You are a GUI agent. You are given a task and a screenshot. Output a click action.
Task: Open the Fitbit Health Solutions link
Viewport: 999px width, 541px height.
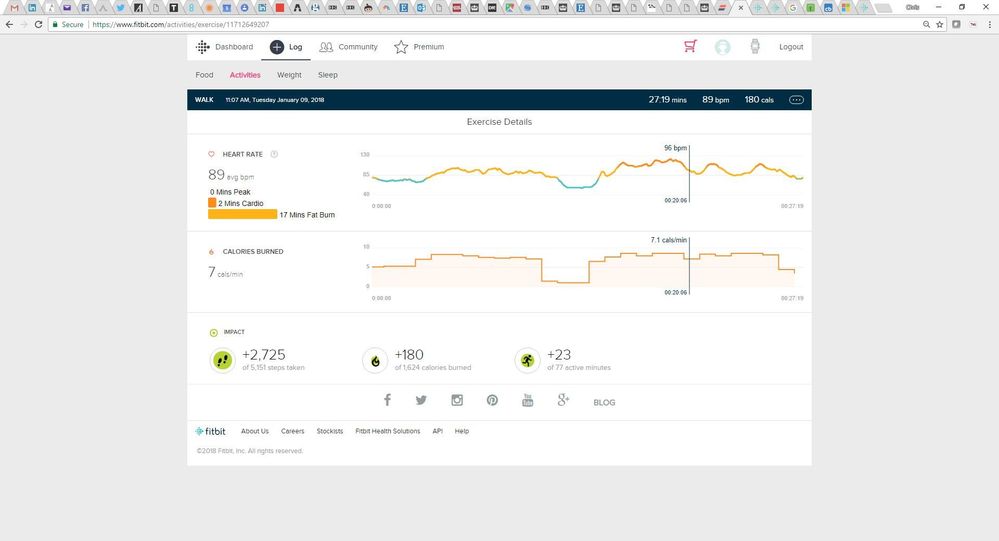click(387, 431)
